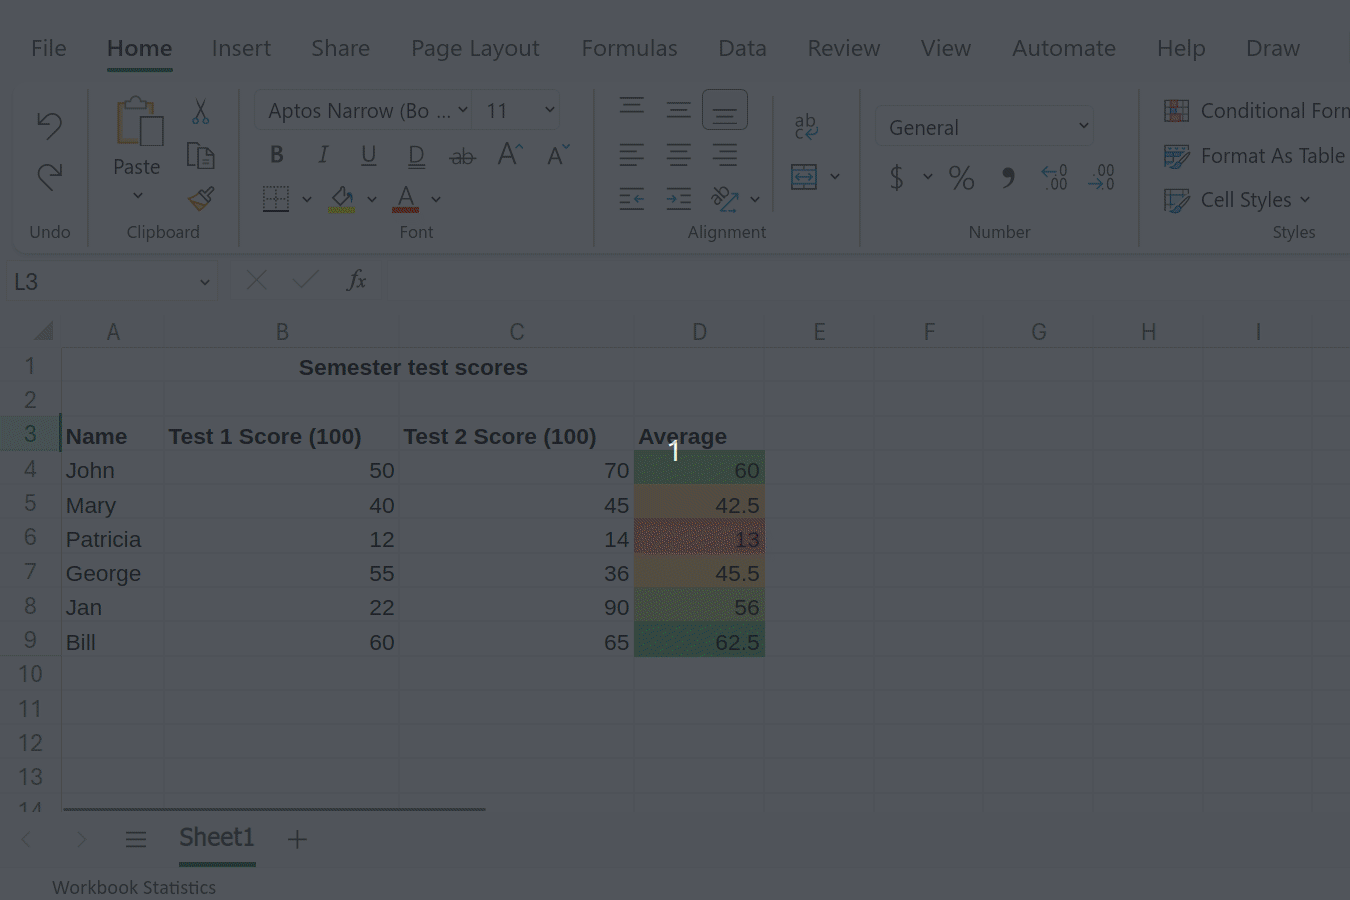
Task: Enable Wrap Text
Action: (806, 124)
